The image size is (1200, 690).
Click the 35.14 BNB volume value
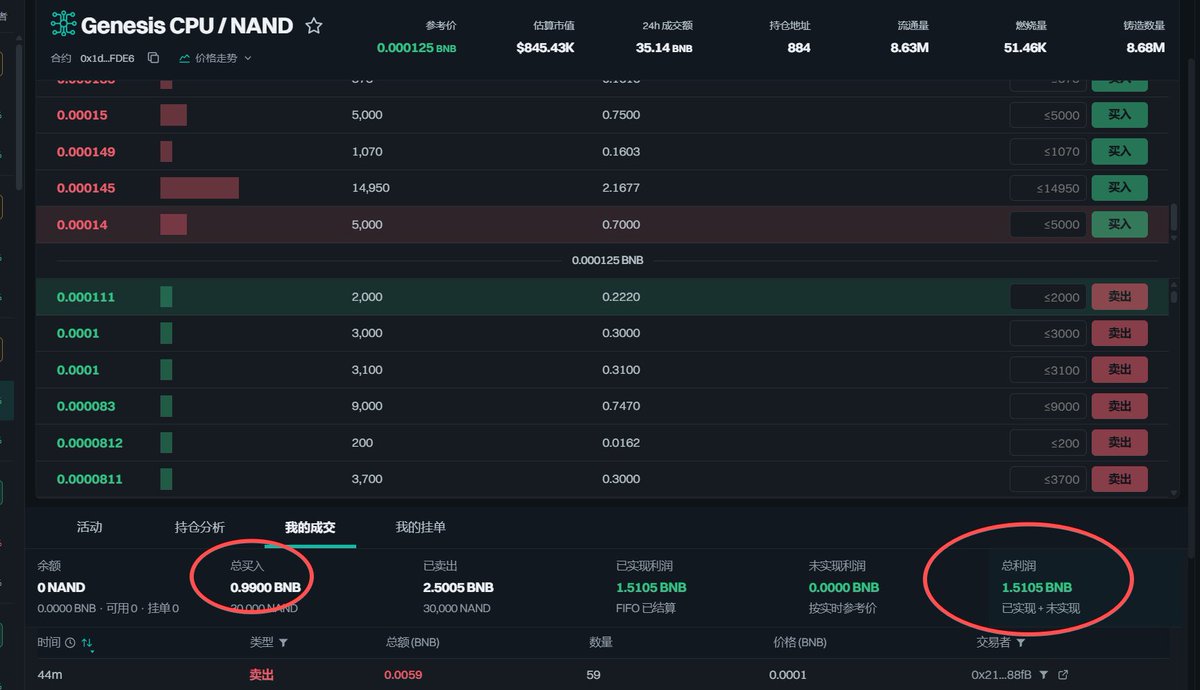coord(664,47)
